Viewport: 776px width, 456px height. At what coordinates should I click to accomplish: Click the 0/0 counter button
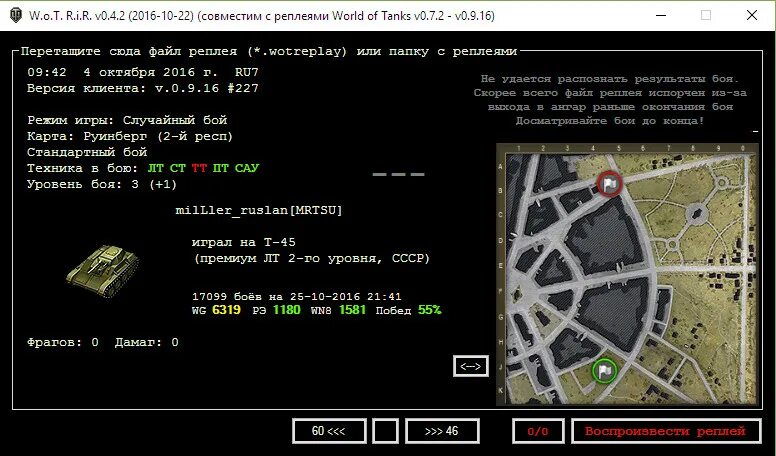[538, 431]
